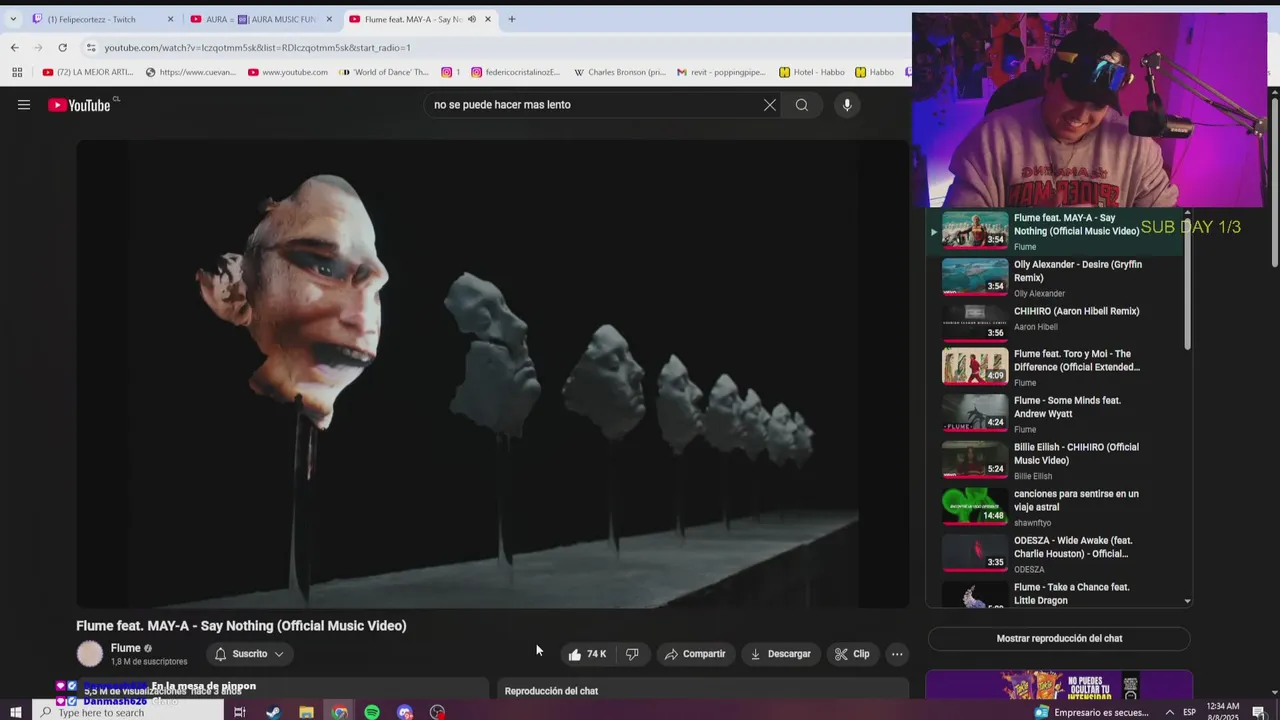The width and height of the screenshot is (1280, 720).
Task: Open Task View on the taskbar
Action: [240, 712]
